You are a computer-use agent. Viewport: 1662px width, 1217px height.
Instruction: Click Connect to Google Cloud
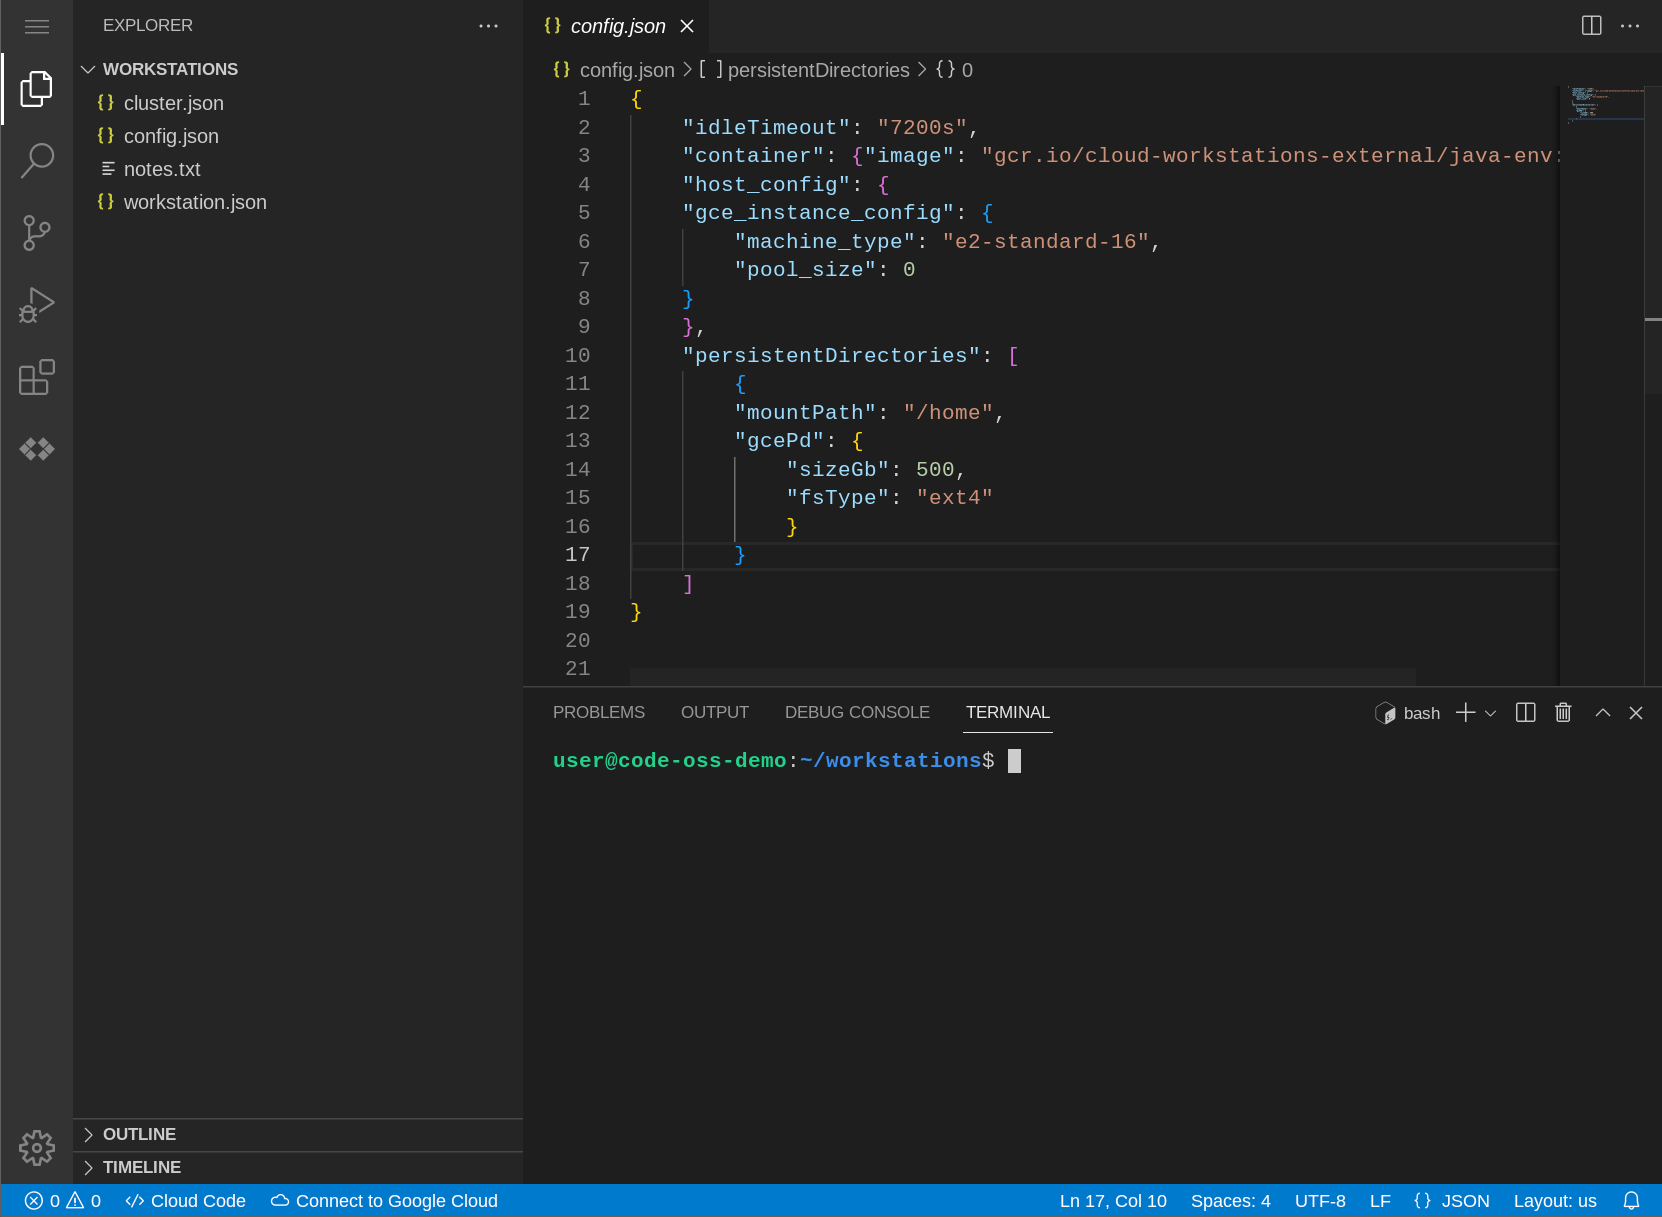click(383, 1200)
